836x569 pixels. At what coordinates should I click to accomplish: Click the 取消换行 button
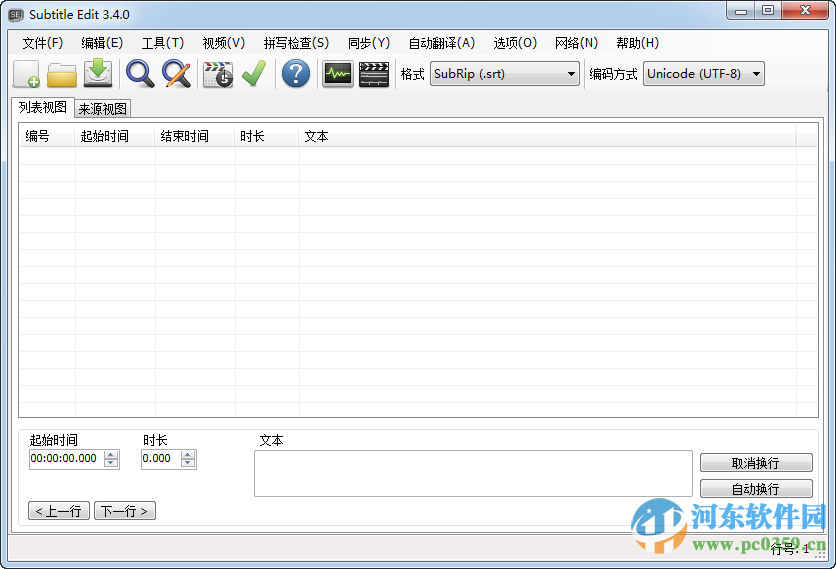click(x=756, y=463)
